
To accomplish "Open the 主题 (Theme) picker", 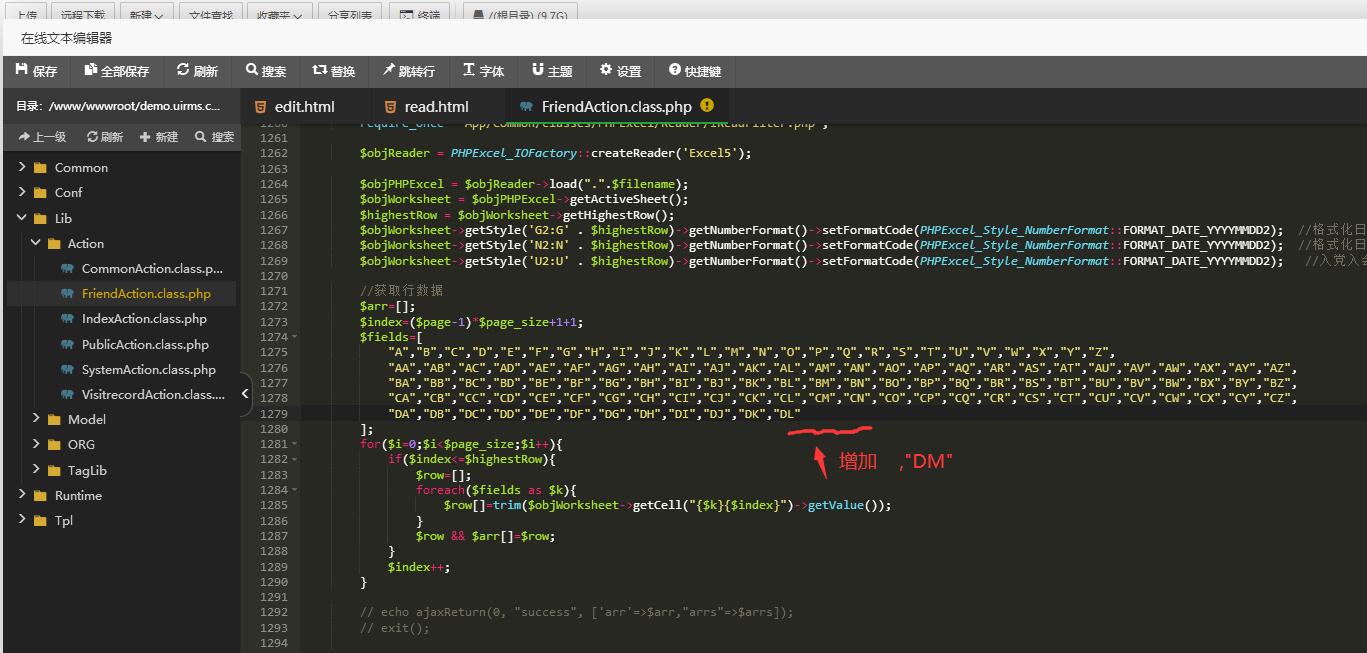I will point(552,71).
